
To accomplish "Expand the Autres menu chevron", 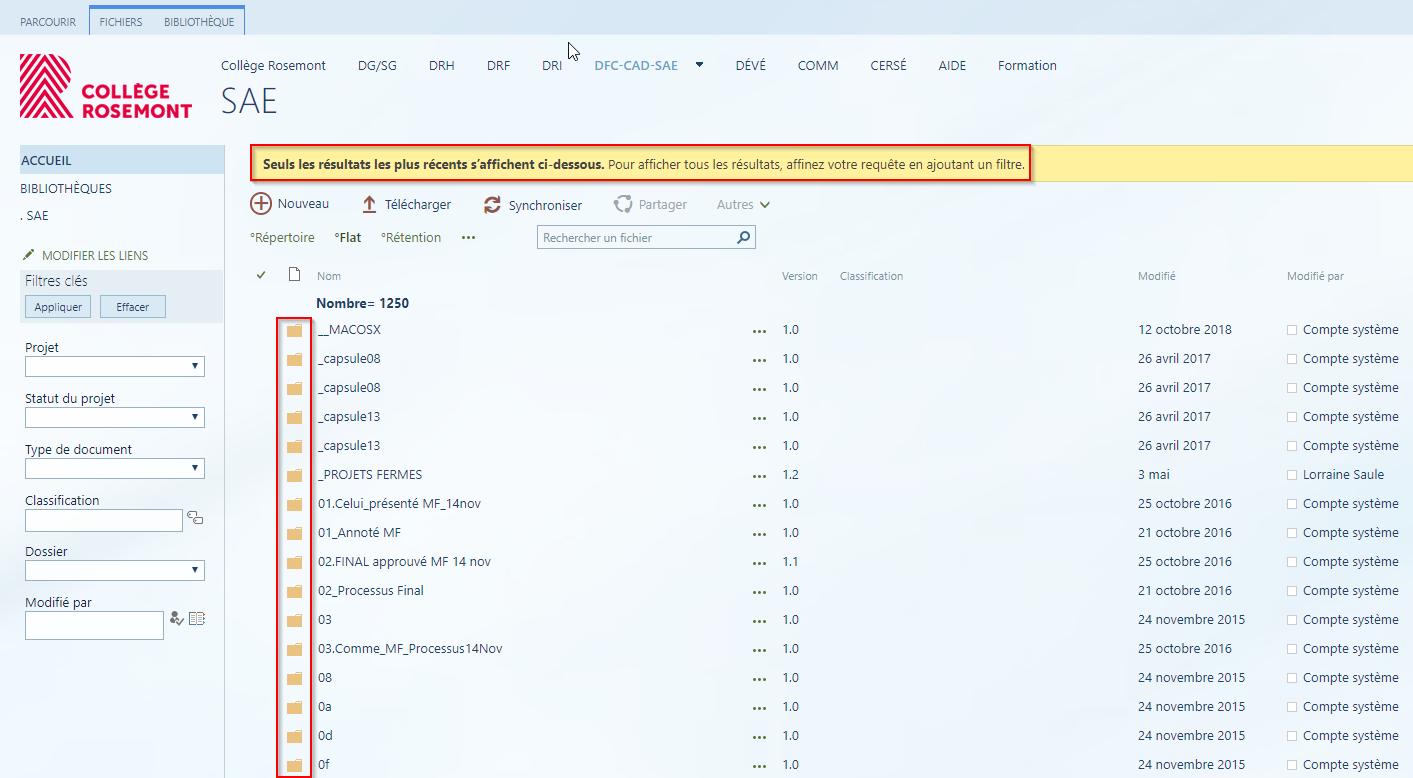I will (x=765, y=205).
